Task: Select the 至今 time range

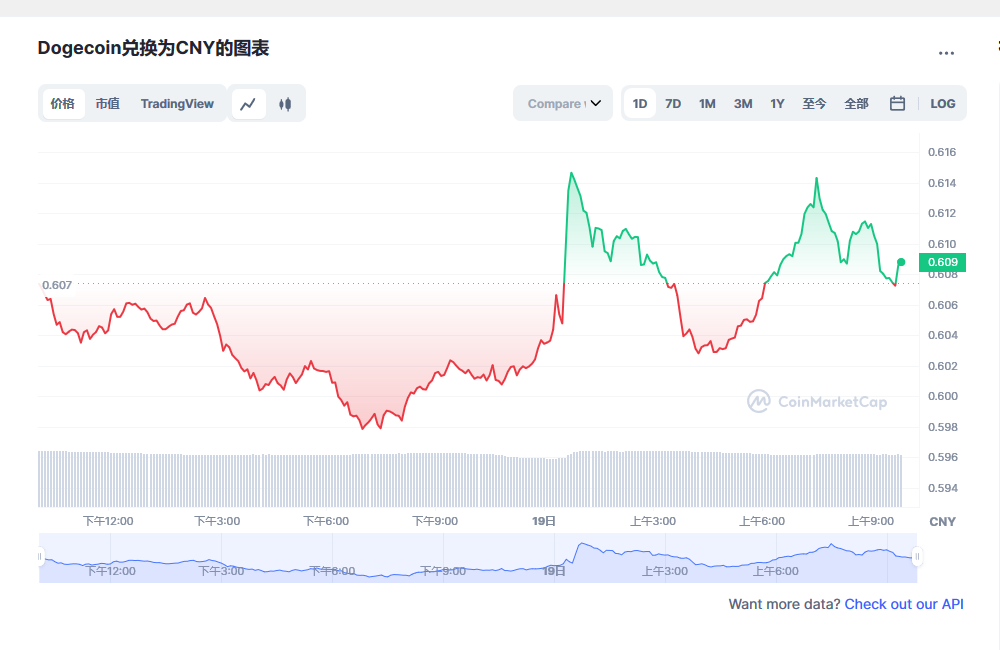Action: (814, 103)
